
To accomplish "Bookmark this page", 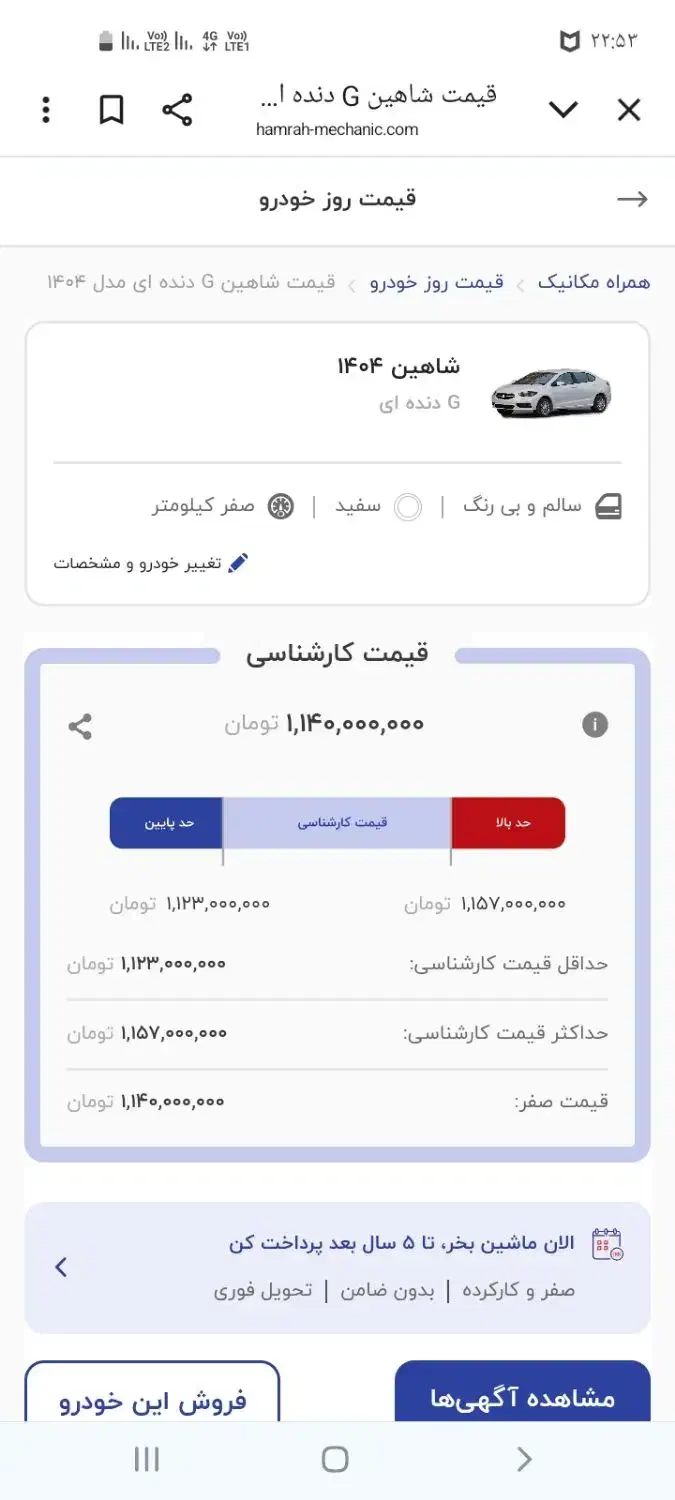I will tap(111, 110).
